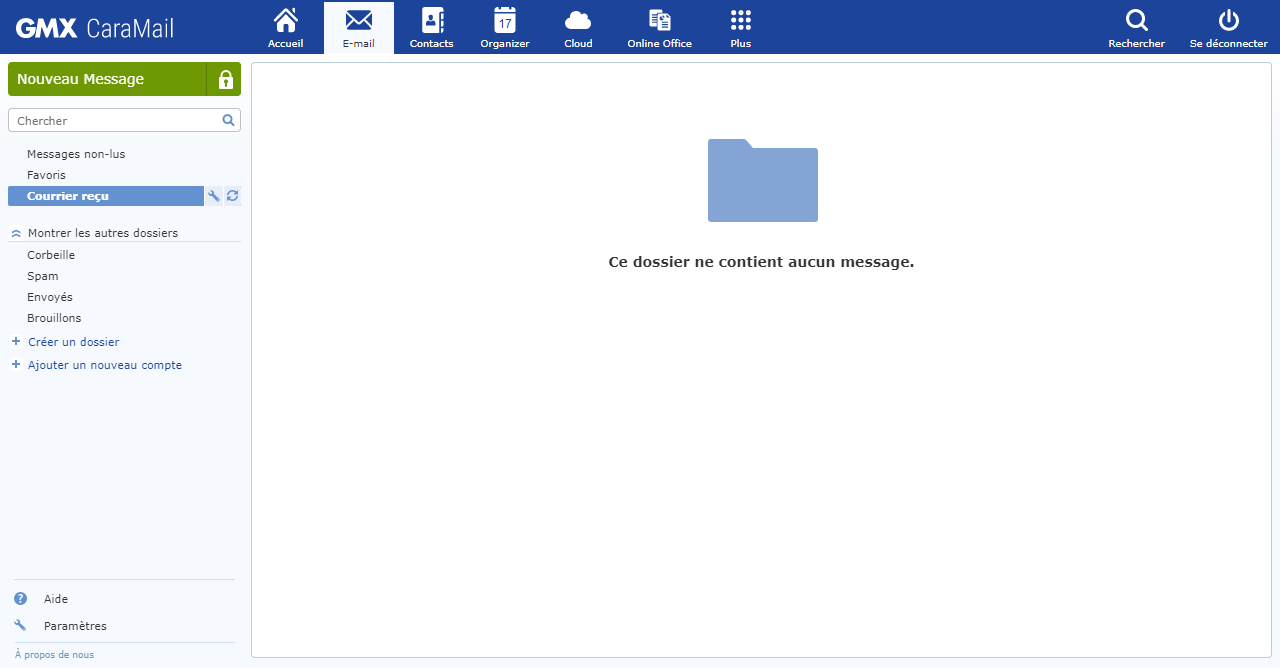Viewport: 1280px width, 668px height.
Task: Switch to the Organizer calendar
Action: (x=504, y=27)
